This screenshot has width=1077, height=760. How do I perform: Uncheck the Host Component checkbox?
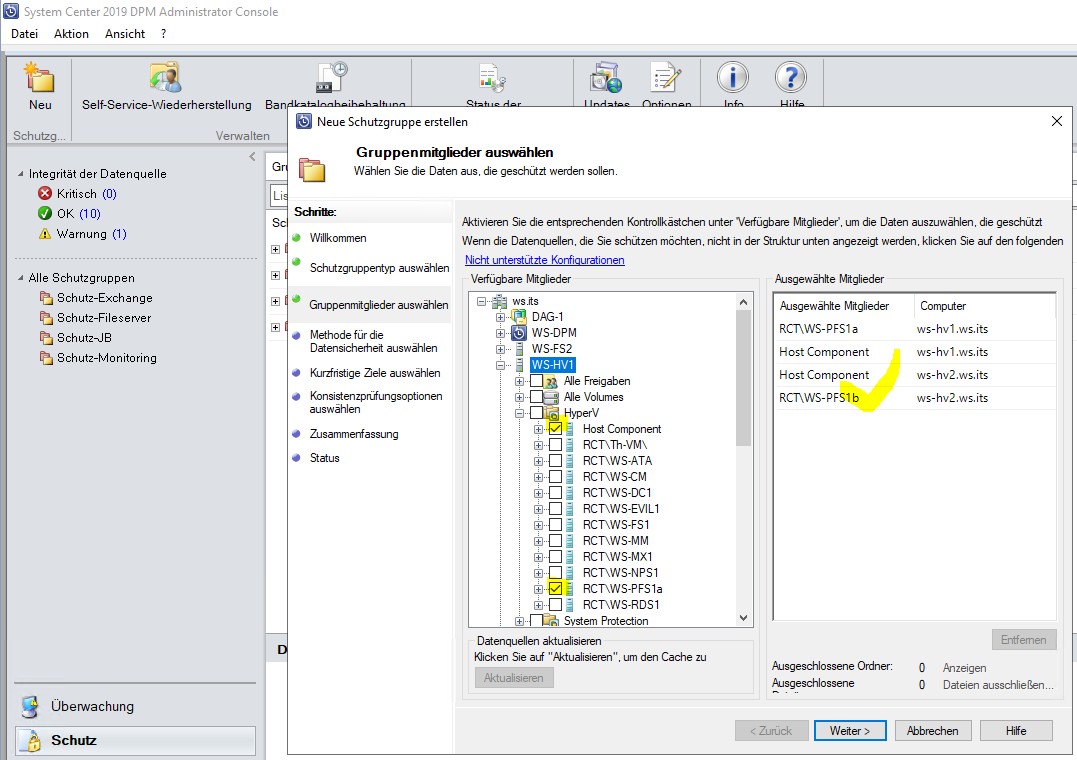[x=556, y=428]
